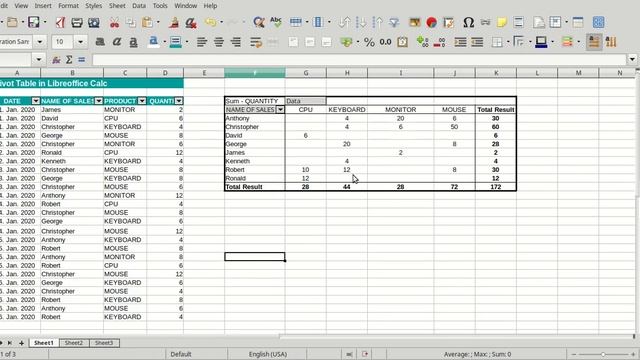Click English (USA) in status bar

tap(268, 354)
